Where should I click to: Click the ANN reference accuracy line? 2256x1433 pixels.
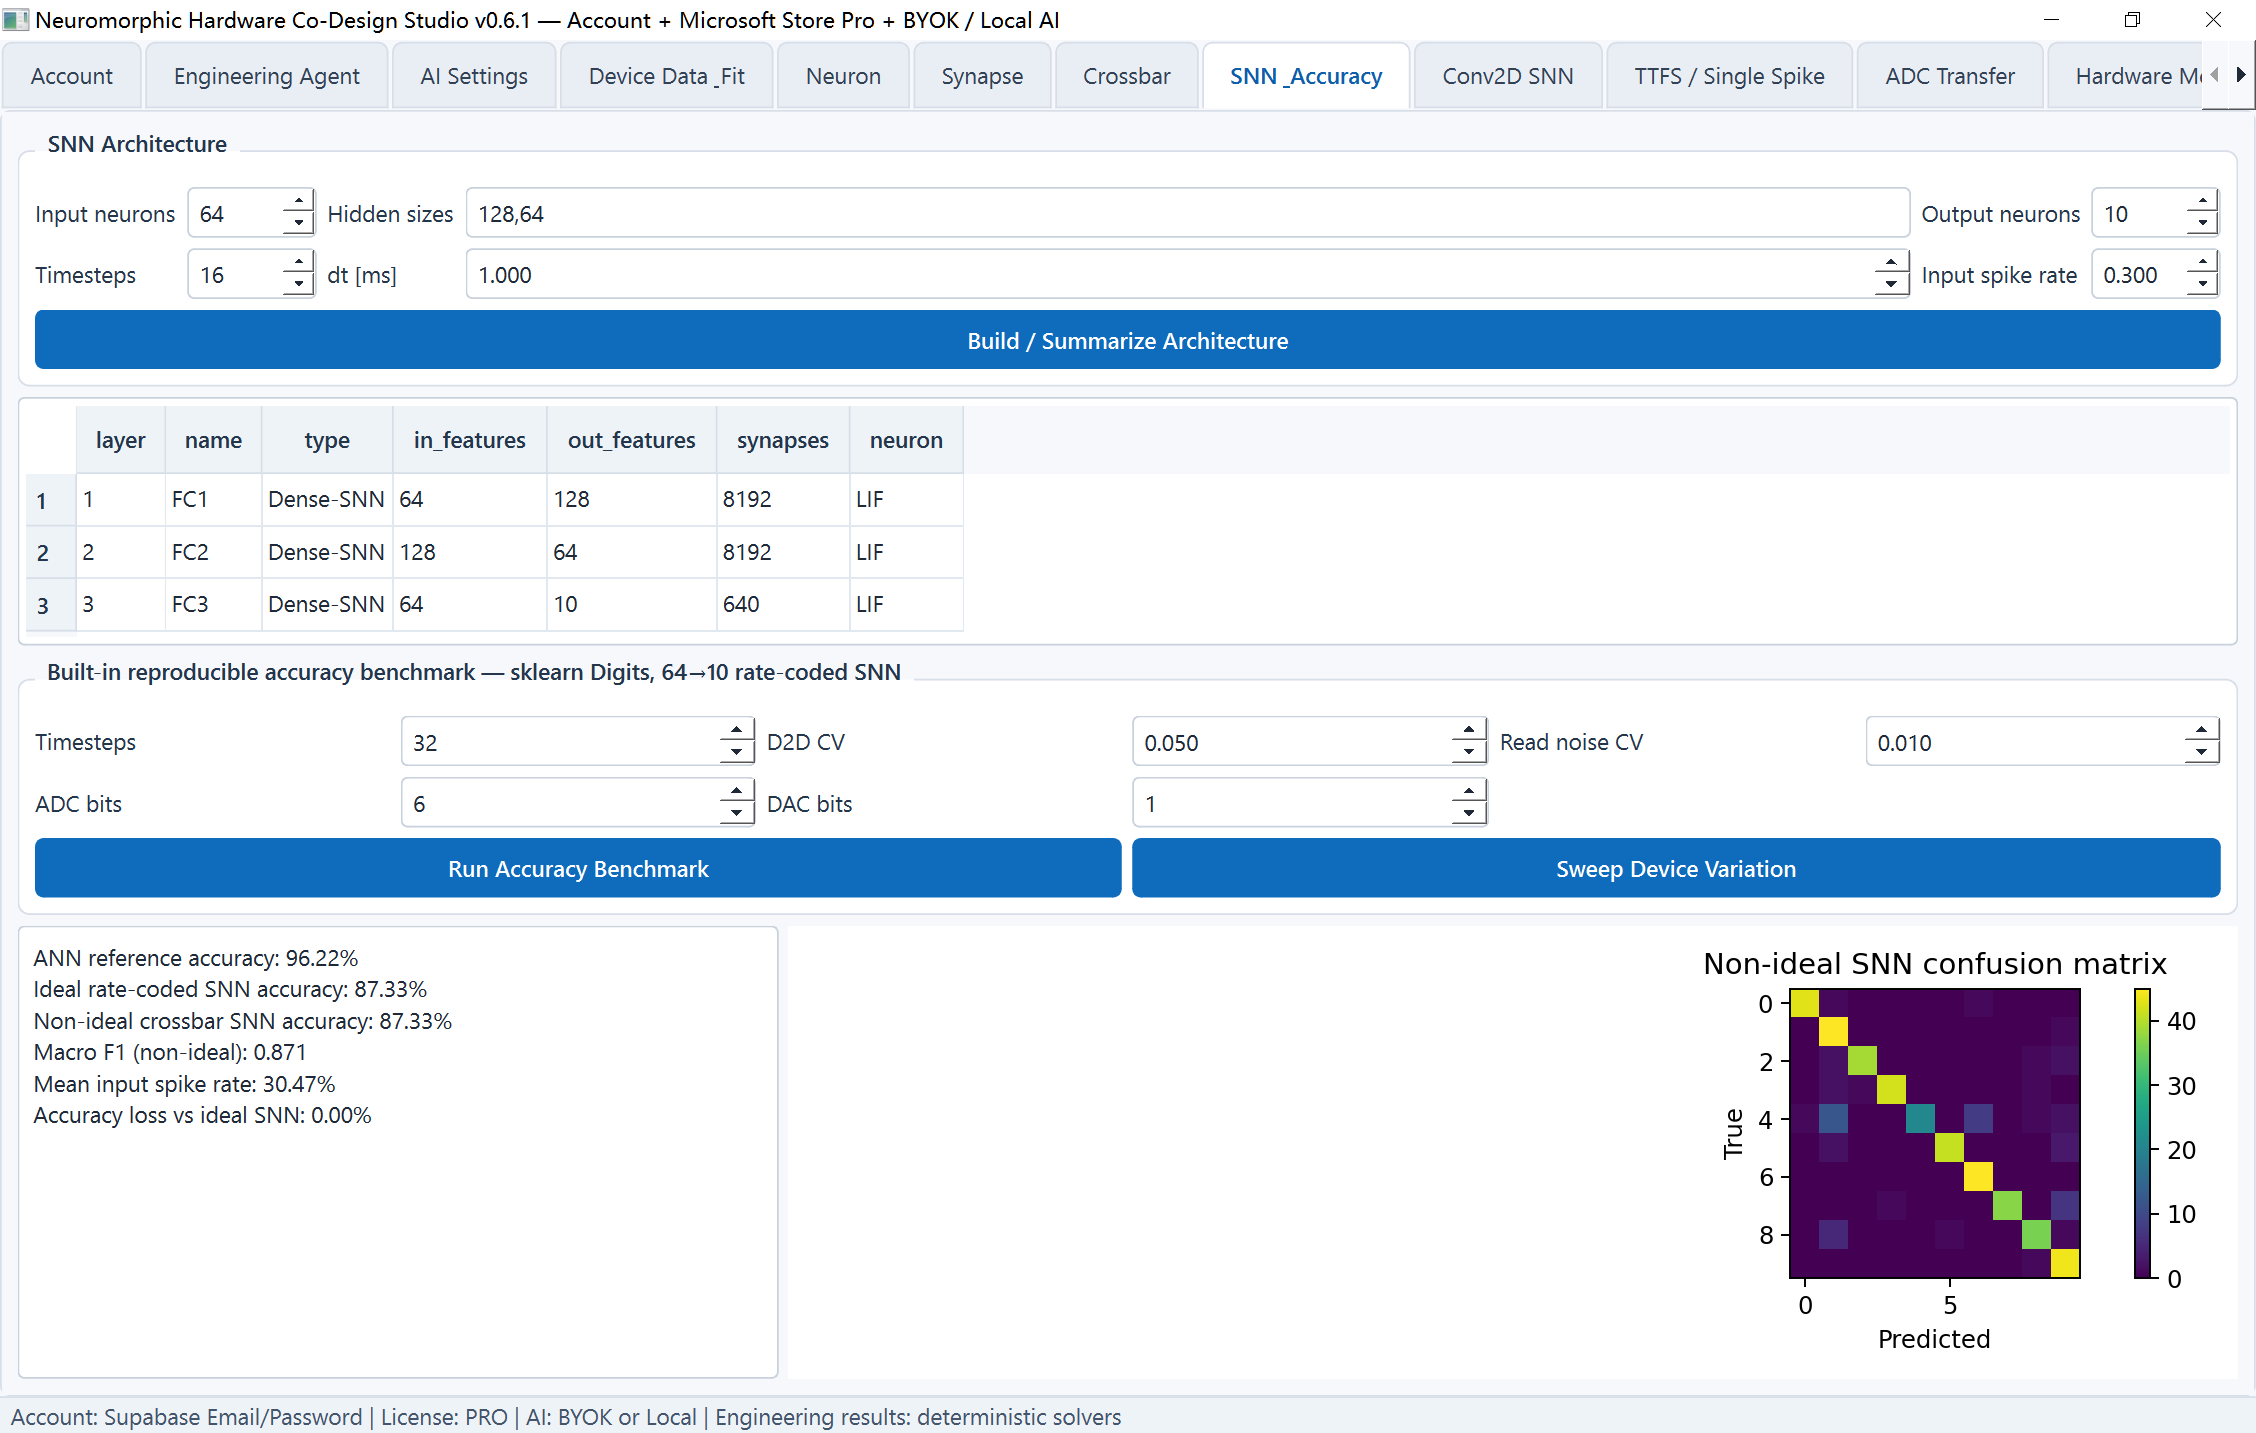[196, 958]
